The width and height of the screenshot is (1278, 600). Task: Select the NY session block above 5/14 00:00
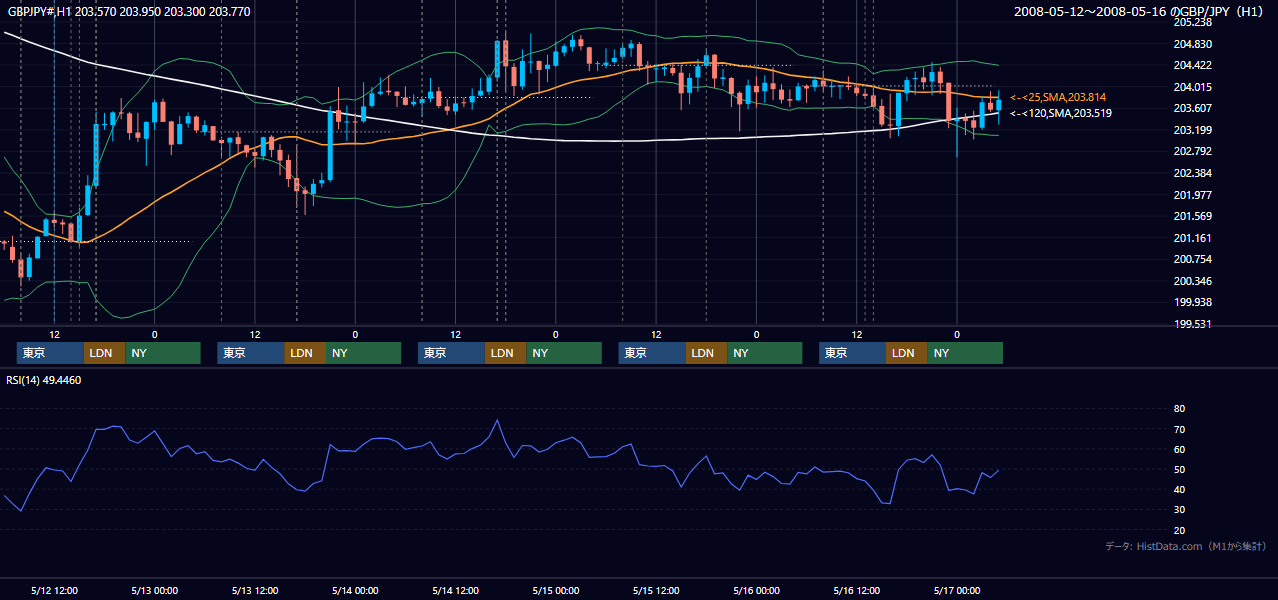tap(363, 353)
